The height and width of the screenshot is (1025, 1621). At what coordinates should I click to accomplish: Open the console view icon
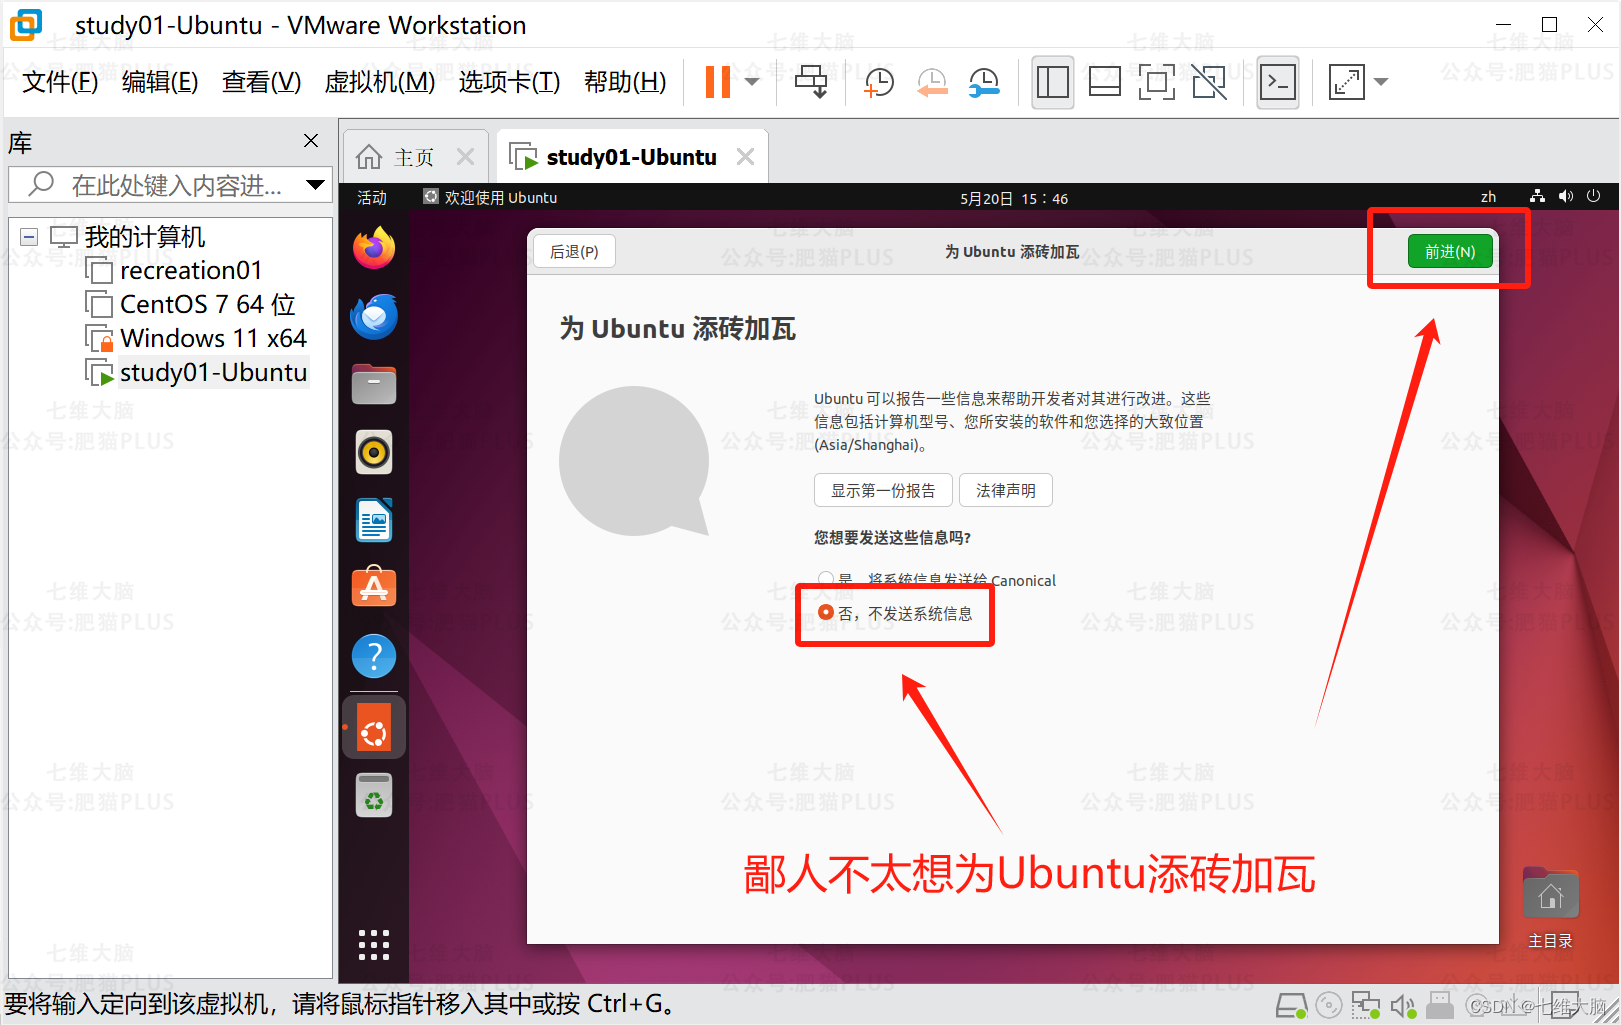(1278, 82)
